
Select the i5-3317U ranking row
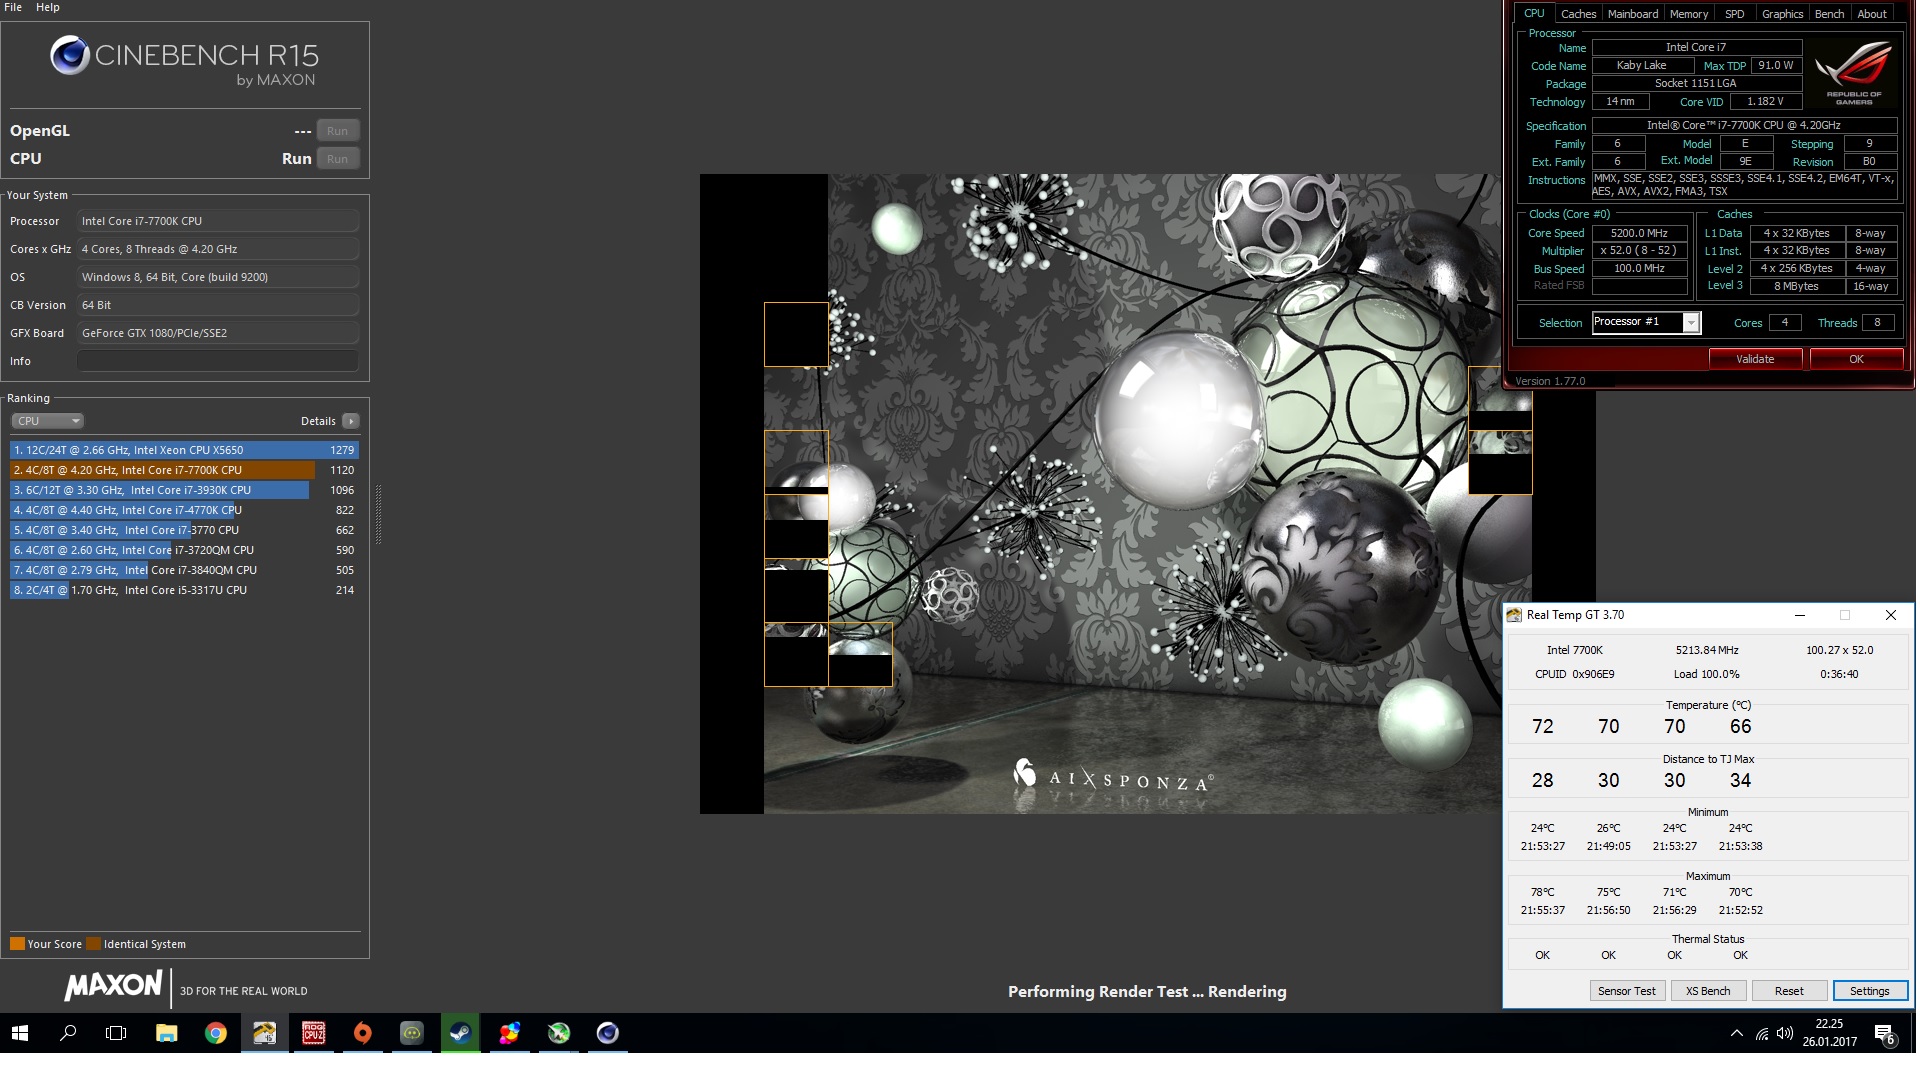pos(184,590)
